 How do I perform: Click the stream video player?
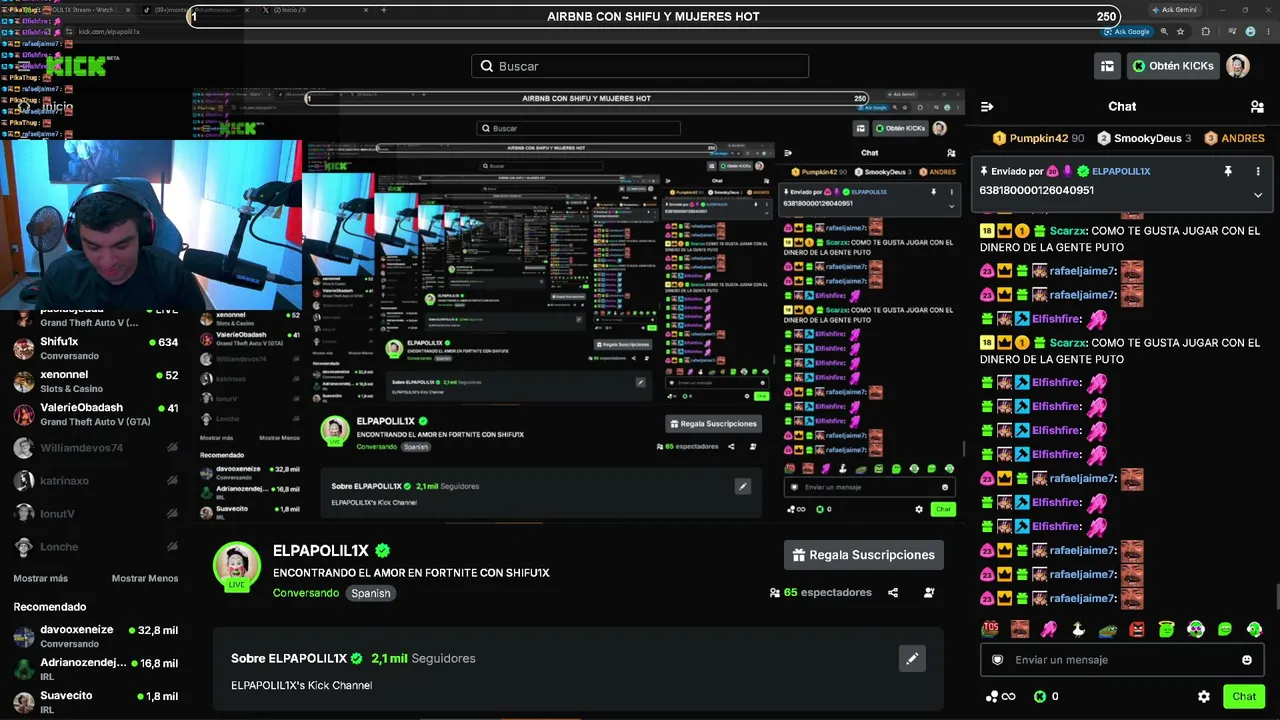click(578, 305)
